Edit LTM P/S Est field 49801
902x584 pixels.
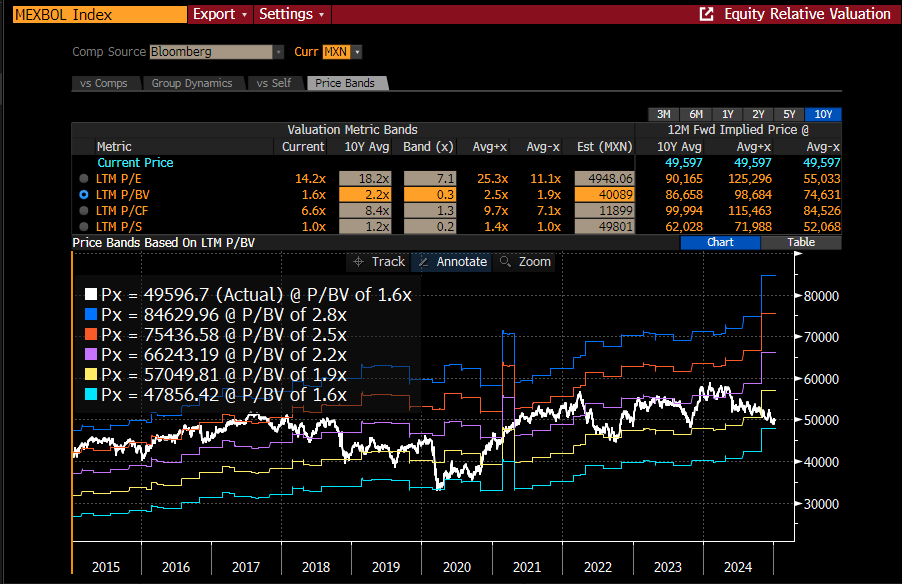pos(604,227)
